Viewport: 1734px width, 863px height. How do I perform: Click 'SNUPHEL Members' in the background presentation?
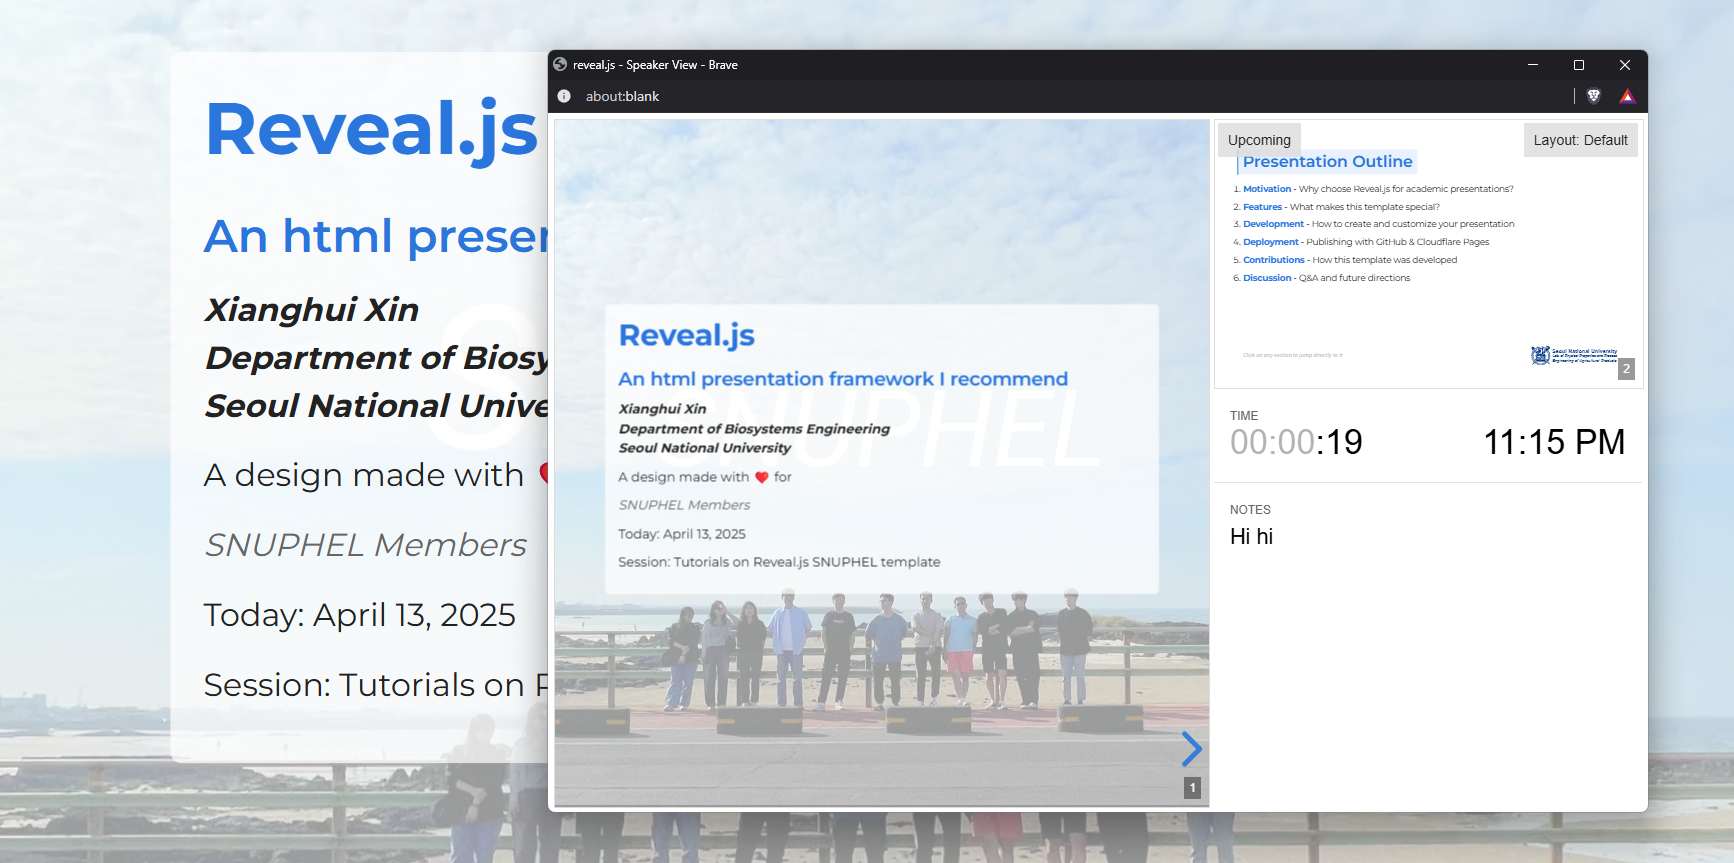tap(365, 545)
